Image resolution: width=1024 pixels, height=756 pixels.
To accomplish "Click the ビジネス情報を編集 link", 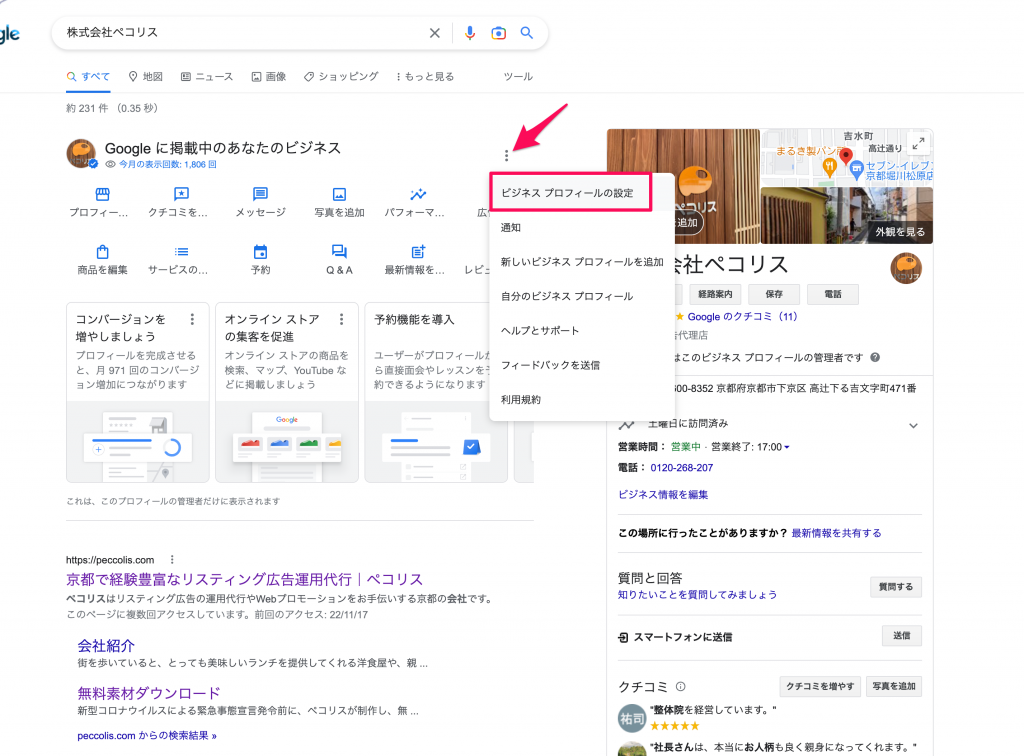I will pos(663,494).
